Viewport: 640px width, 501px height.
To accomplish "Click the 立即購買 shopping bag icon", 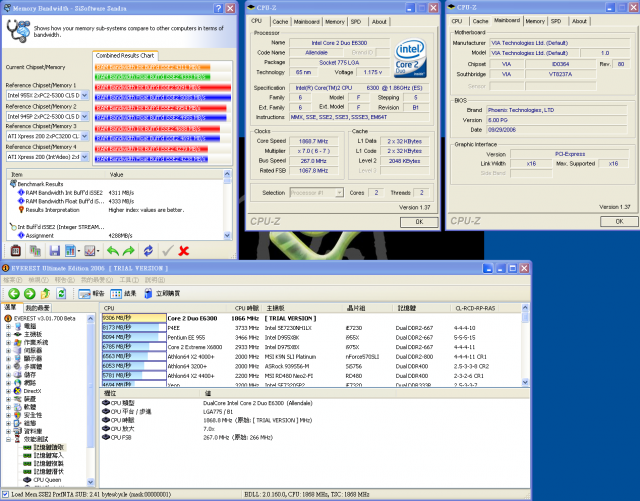I will click(148, 293).
